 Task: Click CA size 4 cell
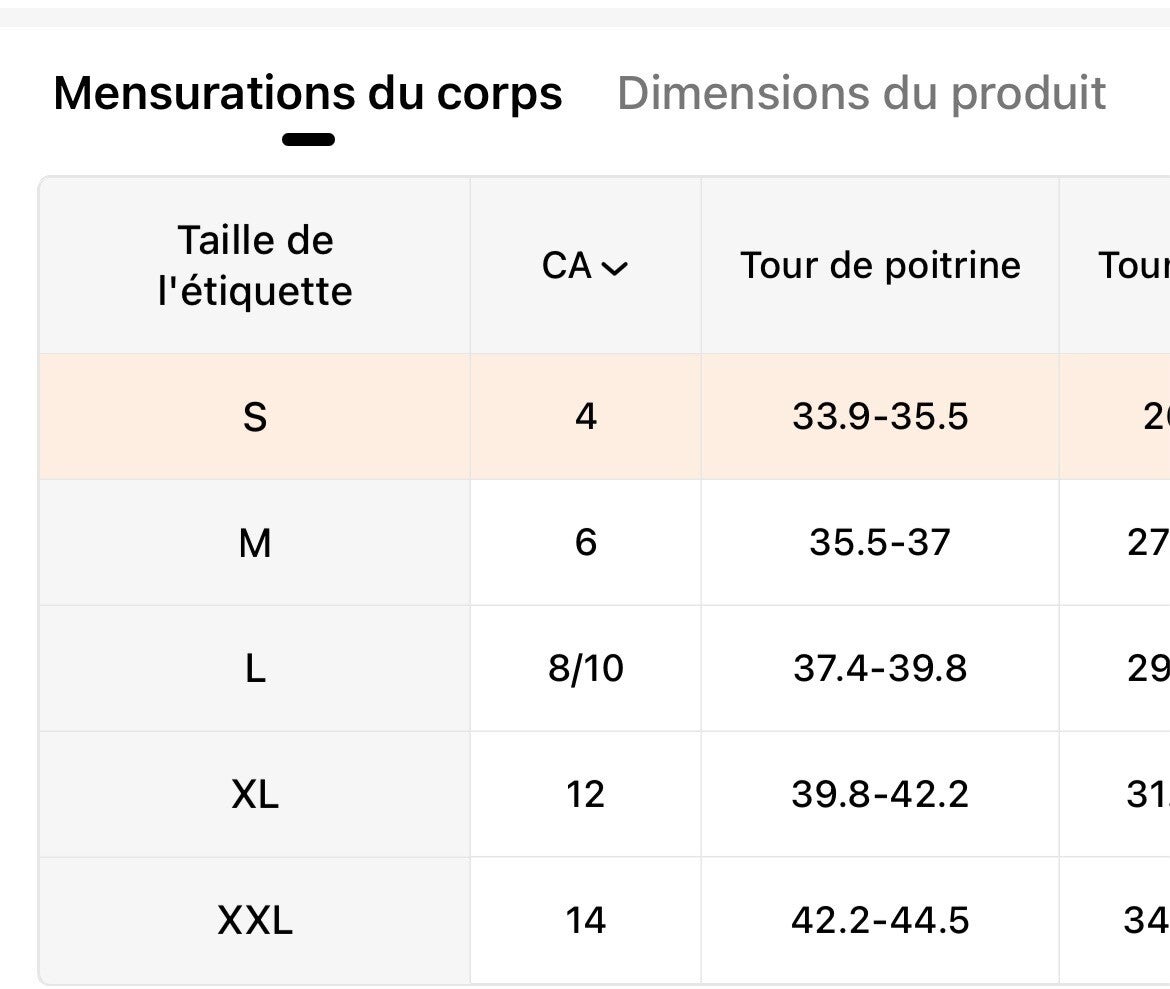point(586,416)
